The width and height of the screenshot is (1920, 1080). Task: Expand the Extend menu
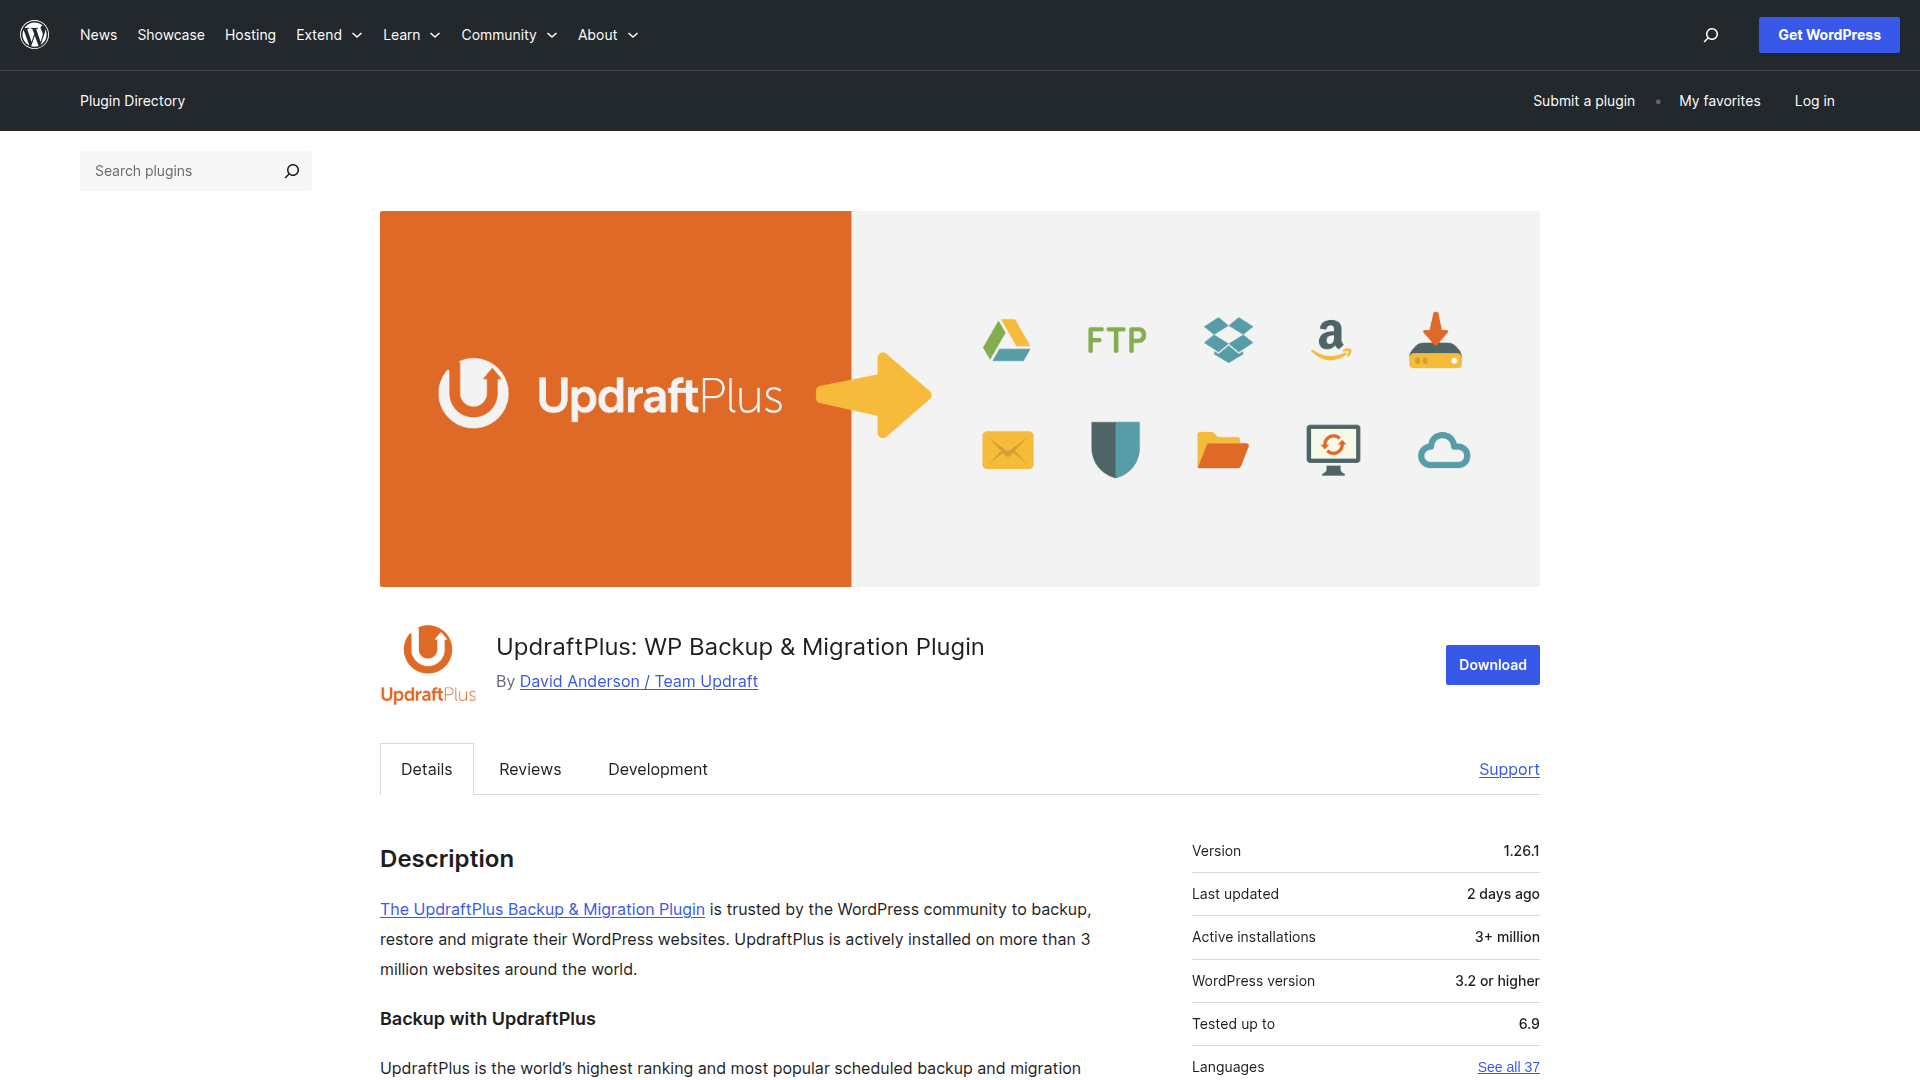(329, 35)
